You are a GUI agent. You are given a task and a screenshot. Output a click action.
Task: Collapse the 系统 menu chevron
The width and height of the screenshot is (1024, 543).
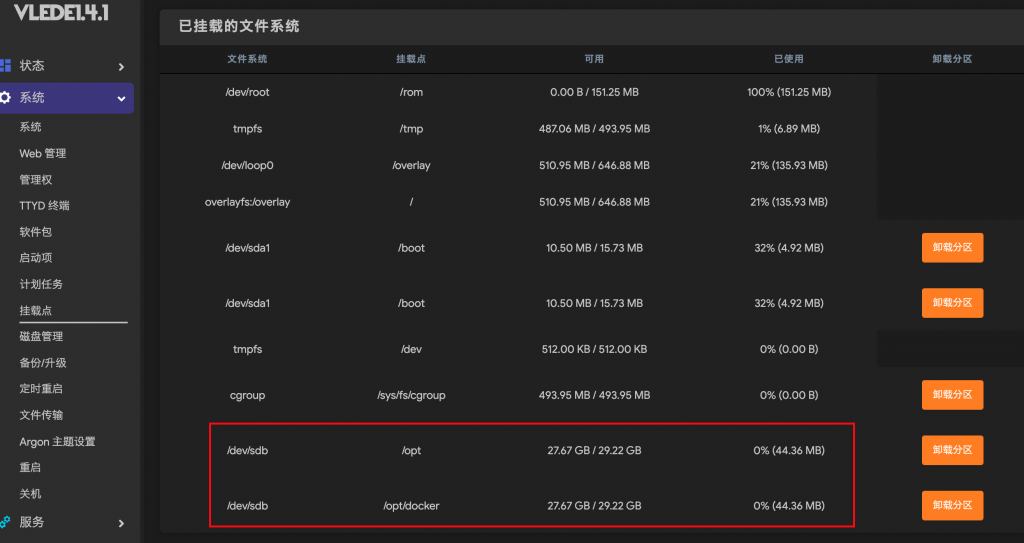click(121, 99)
